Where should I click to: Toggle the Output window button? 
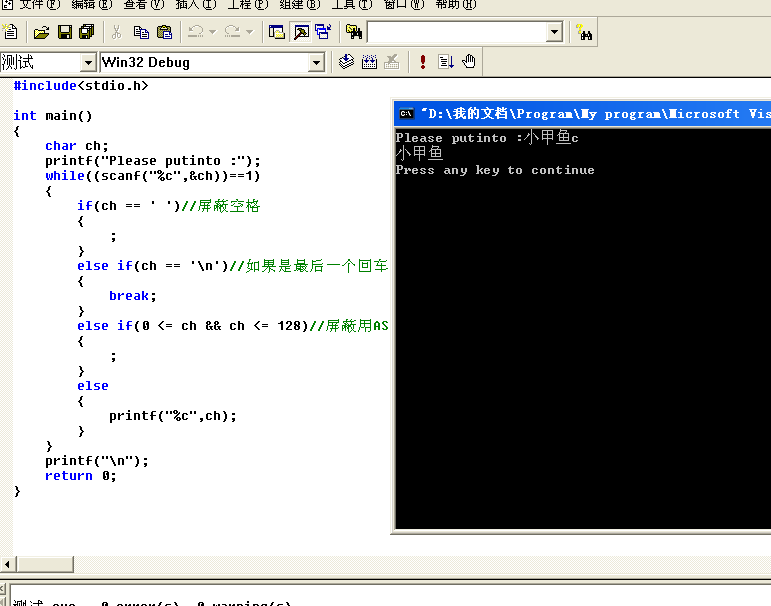pyautogui.click(x=300, y=32)
